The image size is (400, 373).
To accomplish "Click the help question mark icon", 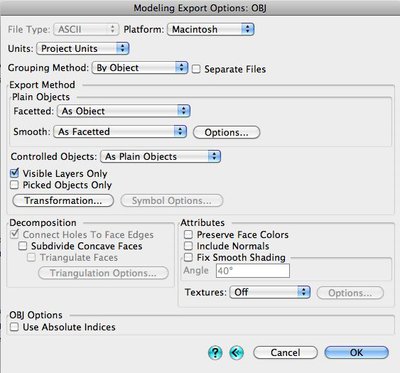I will tap(215, 353).
